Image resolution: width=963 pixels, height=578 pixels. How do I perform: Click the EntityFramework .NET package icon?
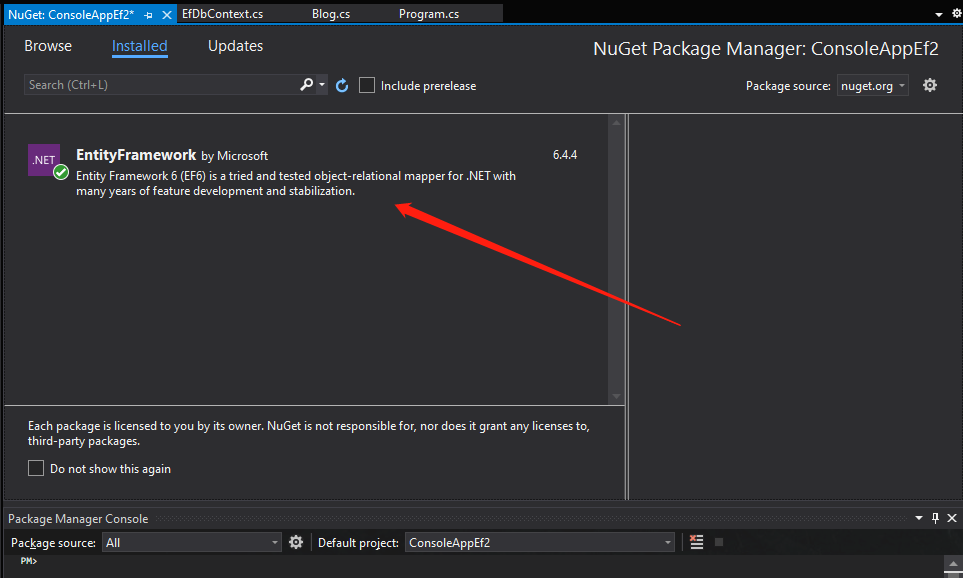pyautogui.click(x=44, y=160)
